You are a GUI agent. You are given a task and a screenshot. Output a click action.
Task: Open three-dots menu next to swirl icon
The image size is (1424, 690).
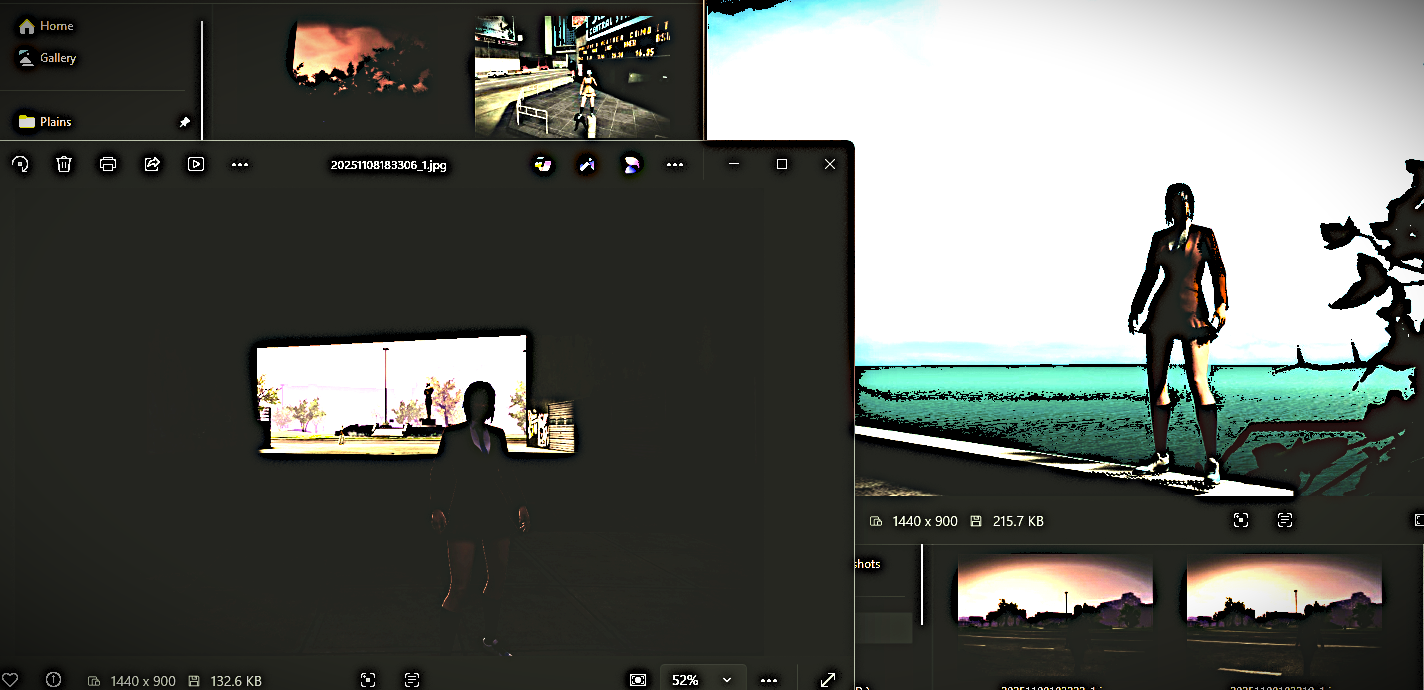coord(675,165)
